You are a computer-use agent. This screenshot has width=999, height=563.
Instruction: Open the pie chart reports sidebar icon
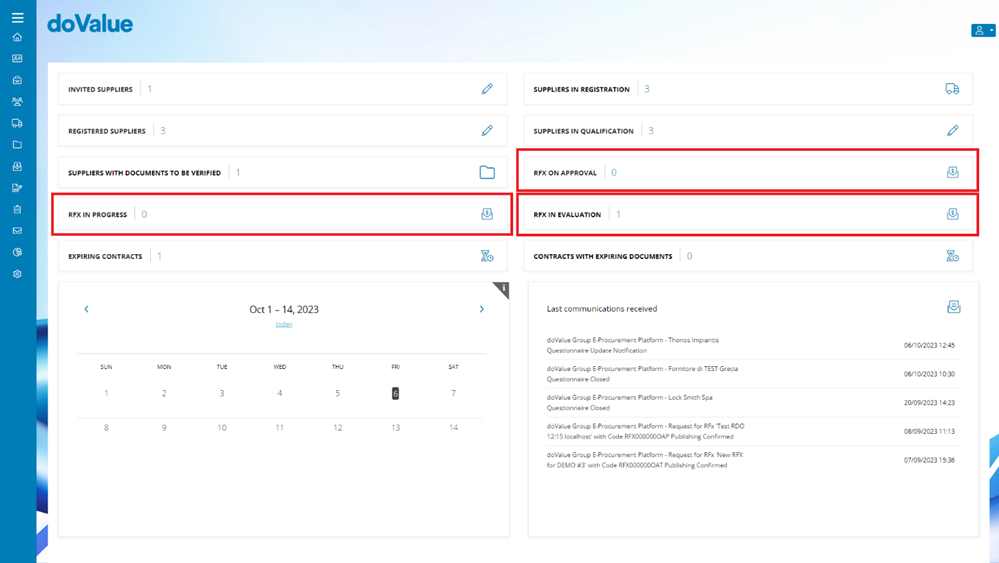(17, 252)
